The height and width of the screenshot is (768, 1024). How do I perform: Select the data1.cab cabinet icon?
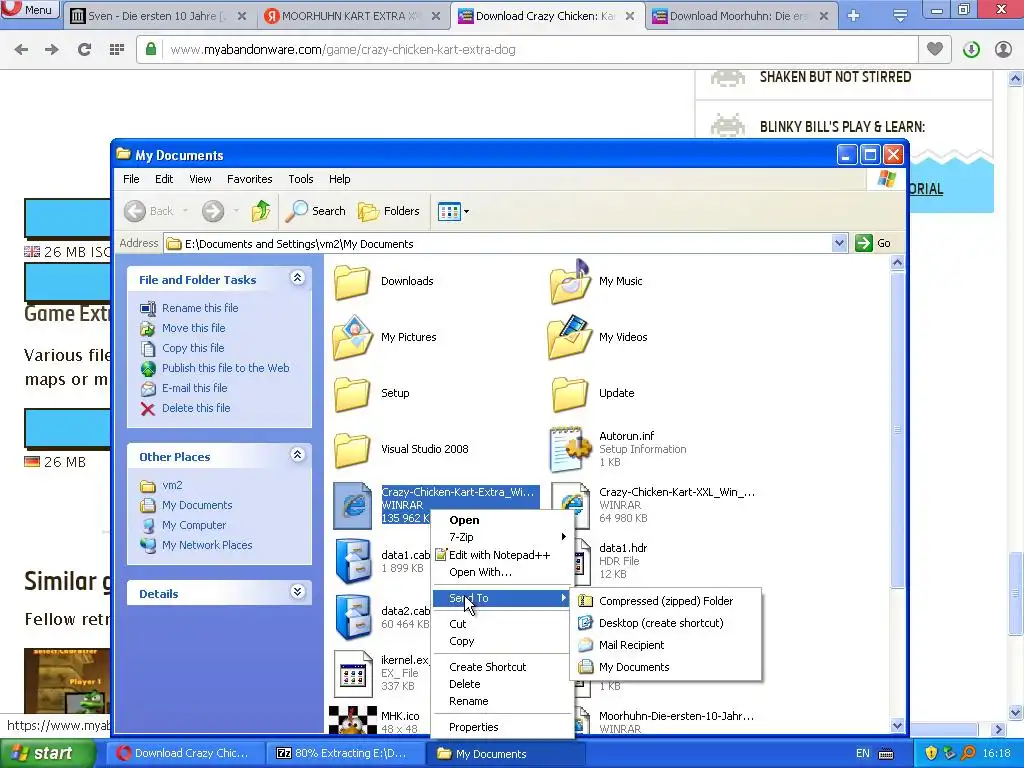[353, 561]
